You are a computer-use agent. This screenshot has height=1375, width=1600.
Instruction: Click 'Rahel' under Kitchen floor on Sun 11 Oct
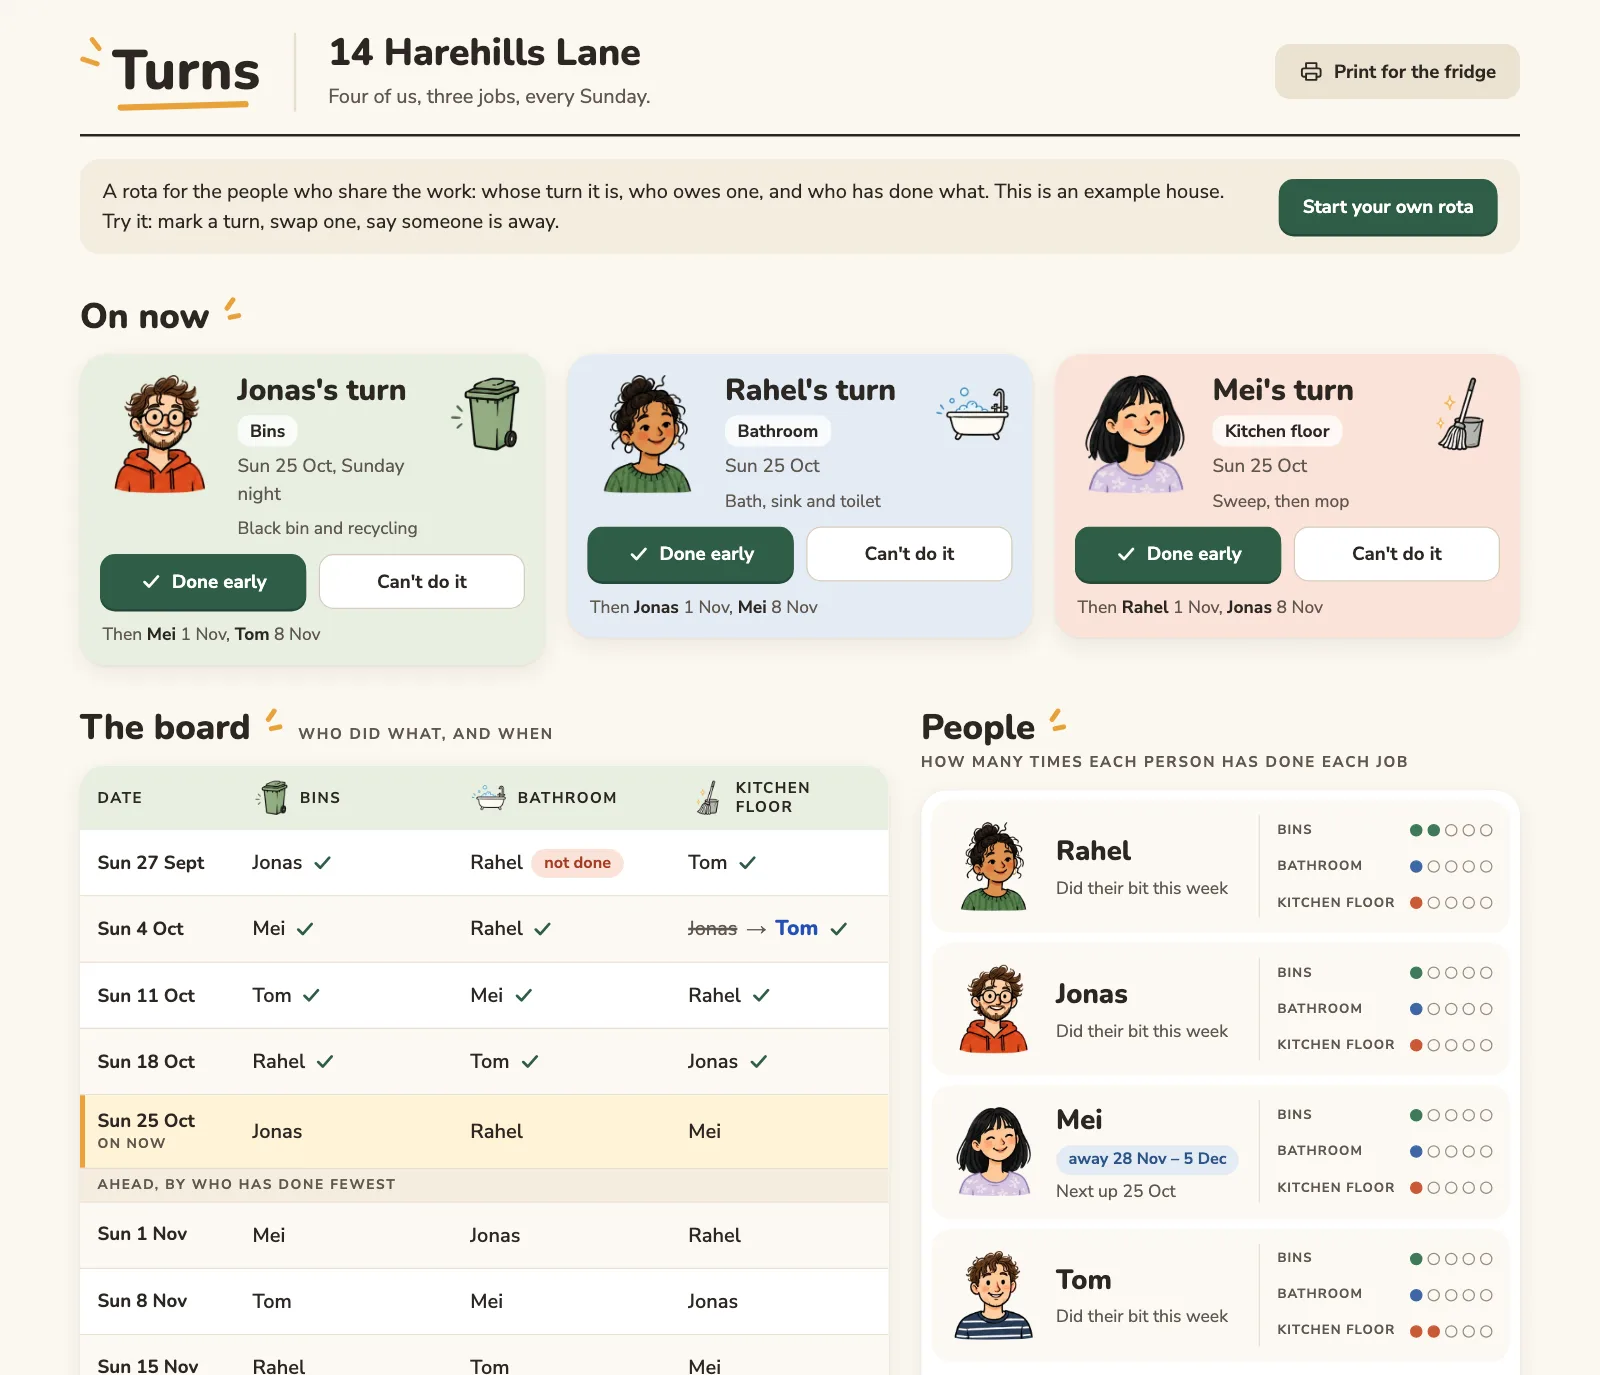(x=715, y=996)
